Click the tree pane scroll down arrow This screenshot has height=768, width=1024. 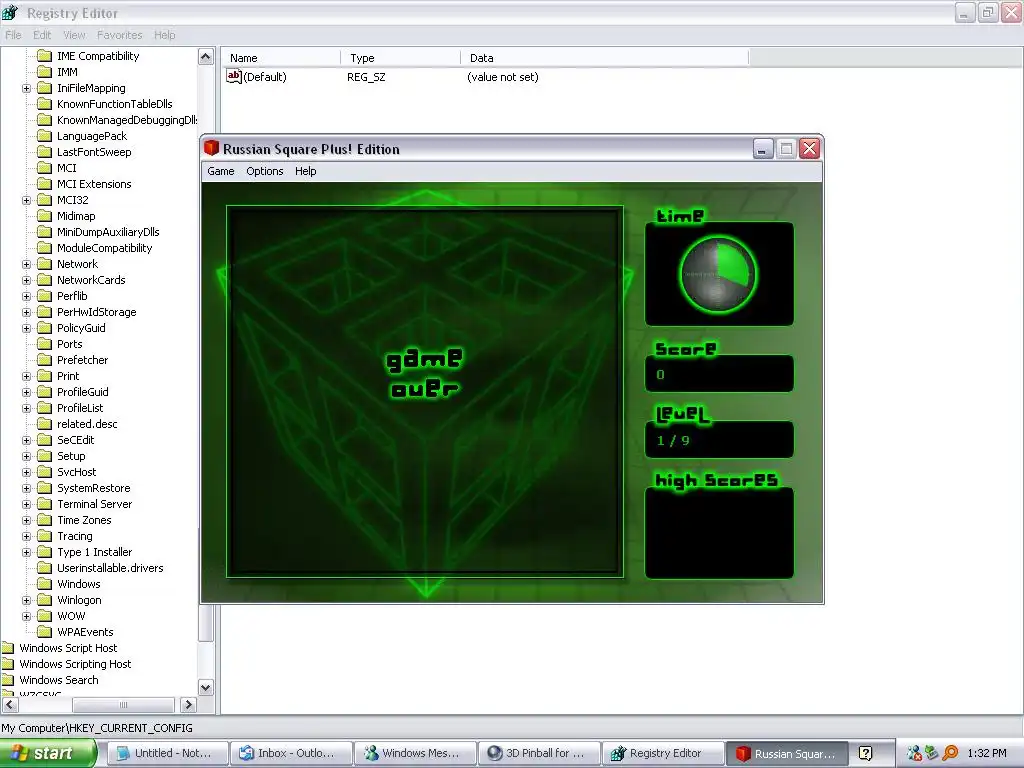[x=206, y=688]
